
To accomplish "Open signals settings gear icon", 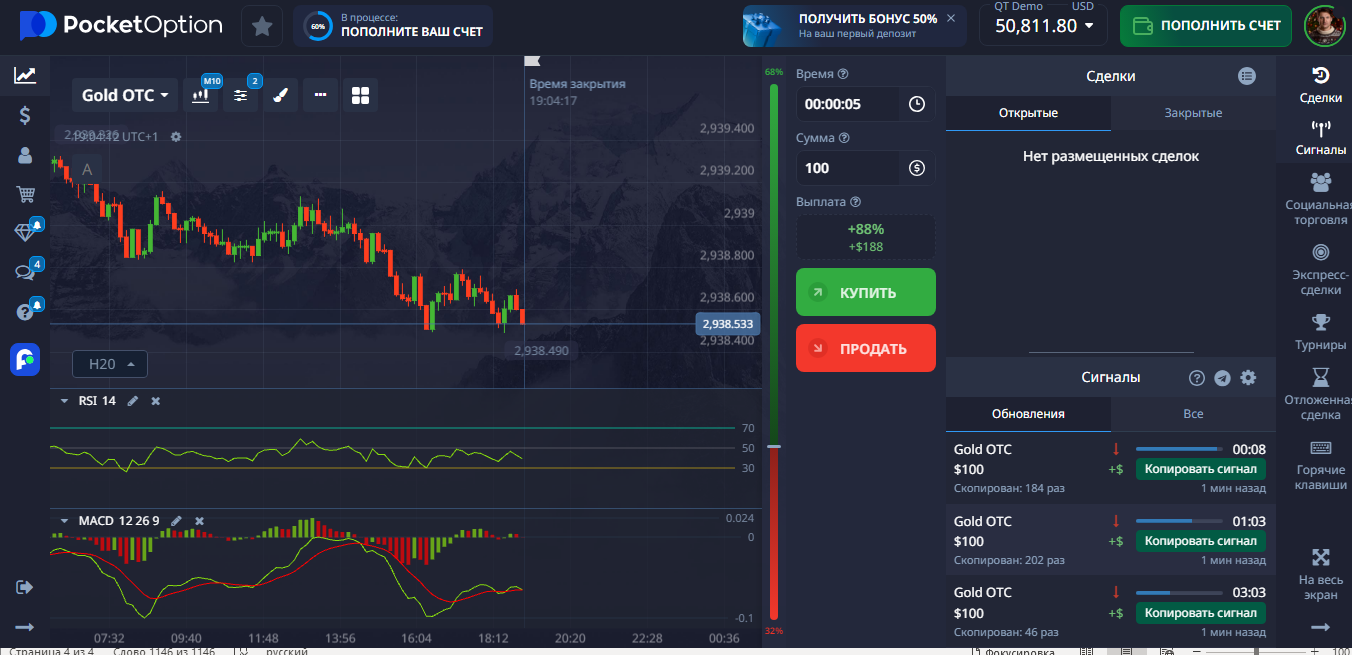I will coord(1247,378).
